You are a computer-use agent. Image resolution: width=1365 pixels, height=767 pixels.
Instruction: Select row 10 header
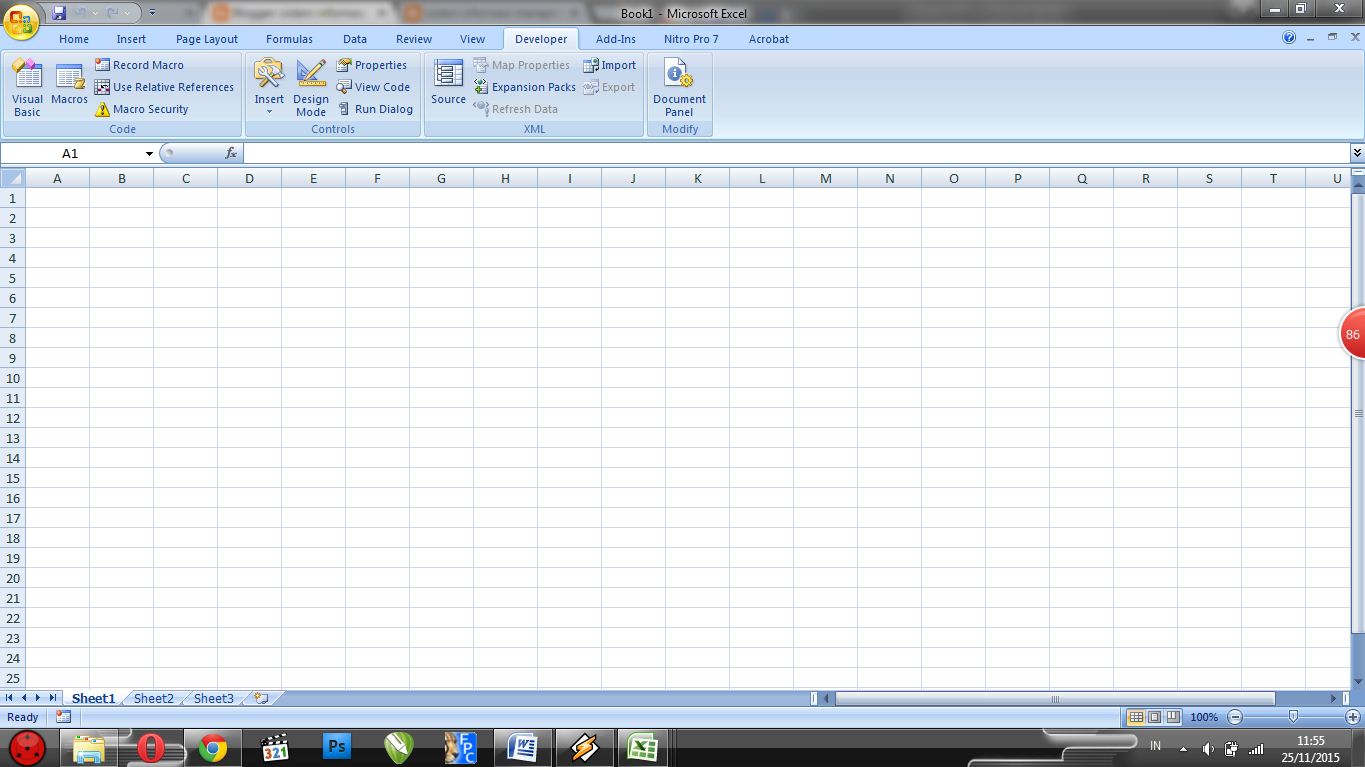(13, 378)
